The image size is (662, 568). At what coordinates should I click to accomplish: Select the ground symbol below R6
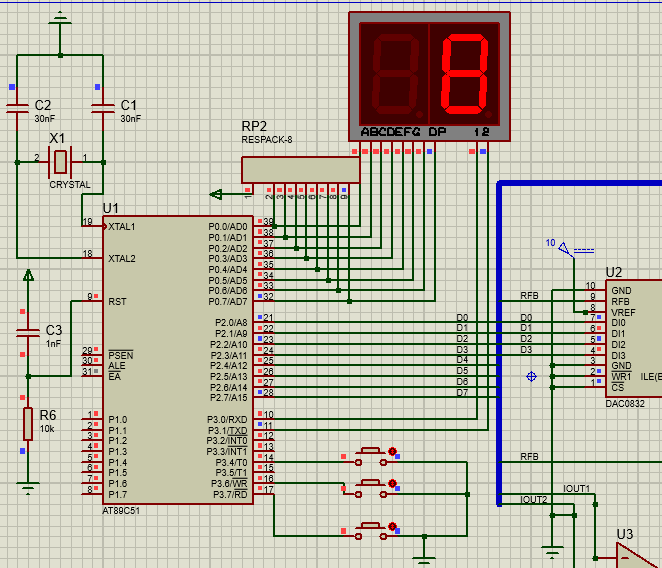pyautogui.click(x=28, y=487)
